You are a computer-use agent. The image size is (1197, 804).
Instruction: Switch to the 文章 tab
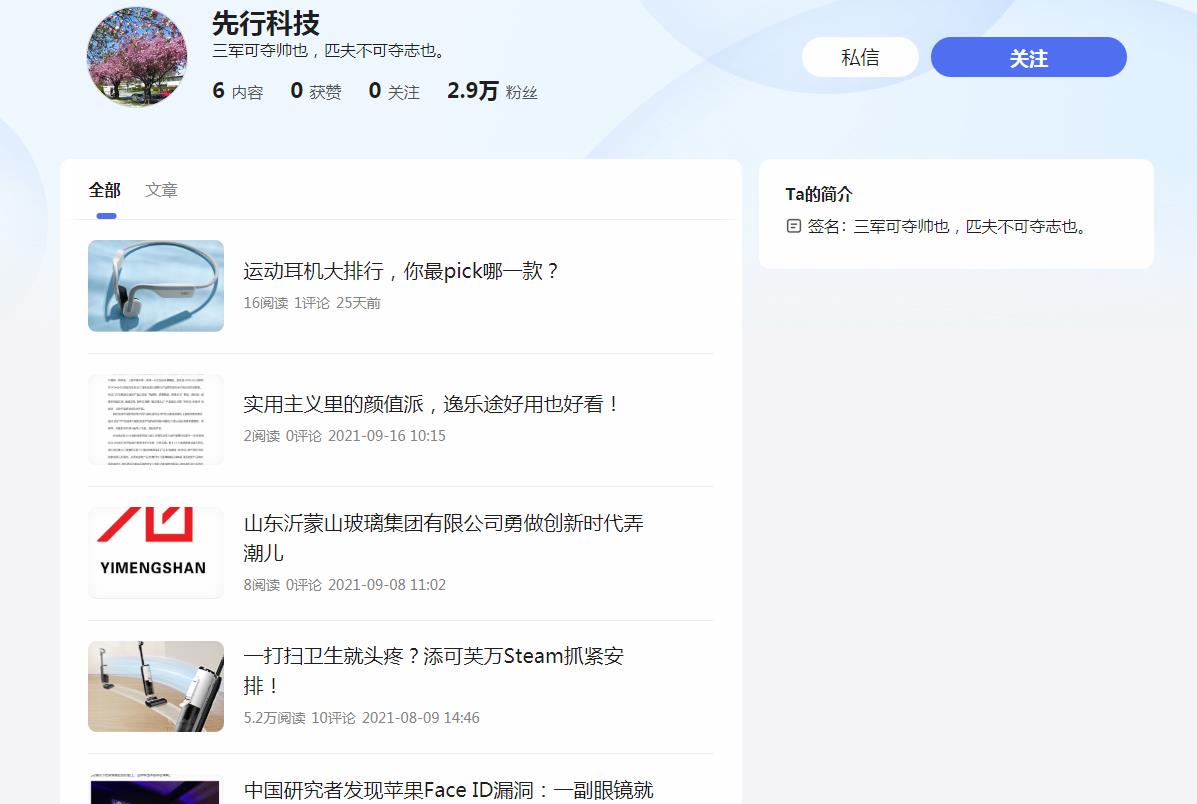tap(161, 190)
